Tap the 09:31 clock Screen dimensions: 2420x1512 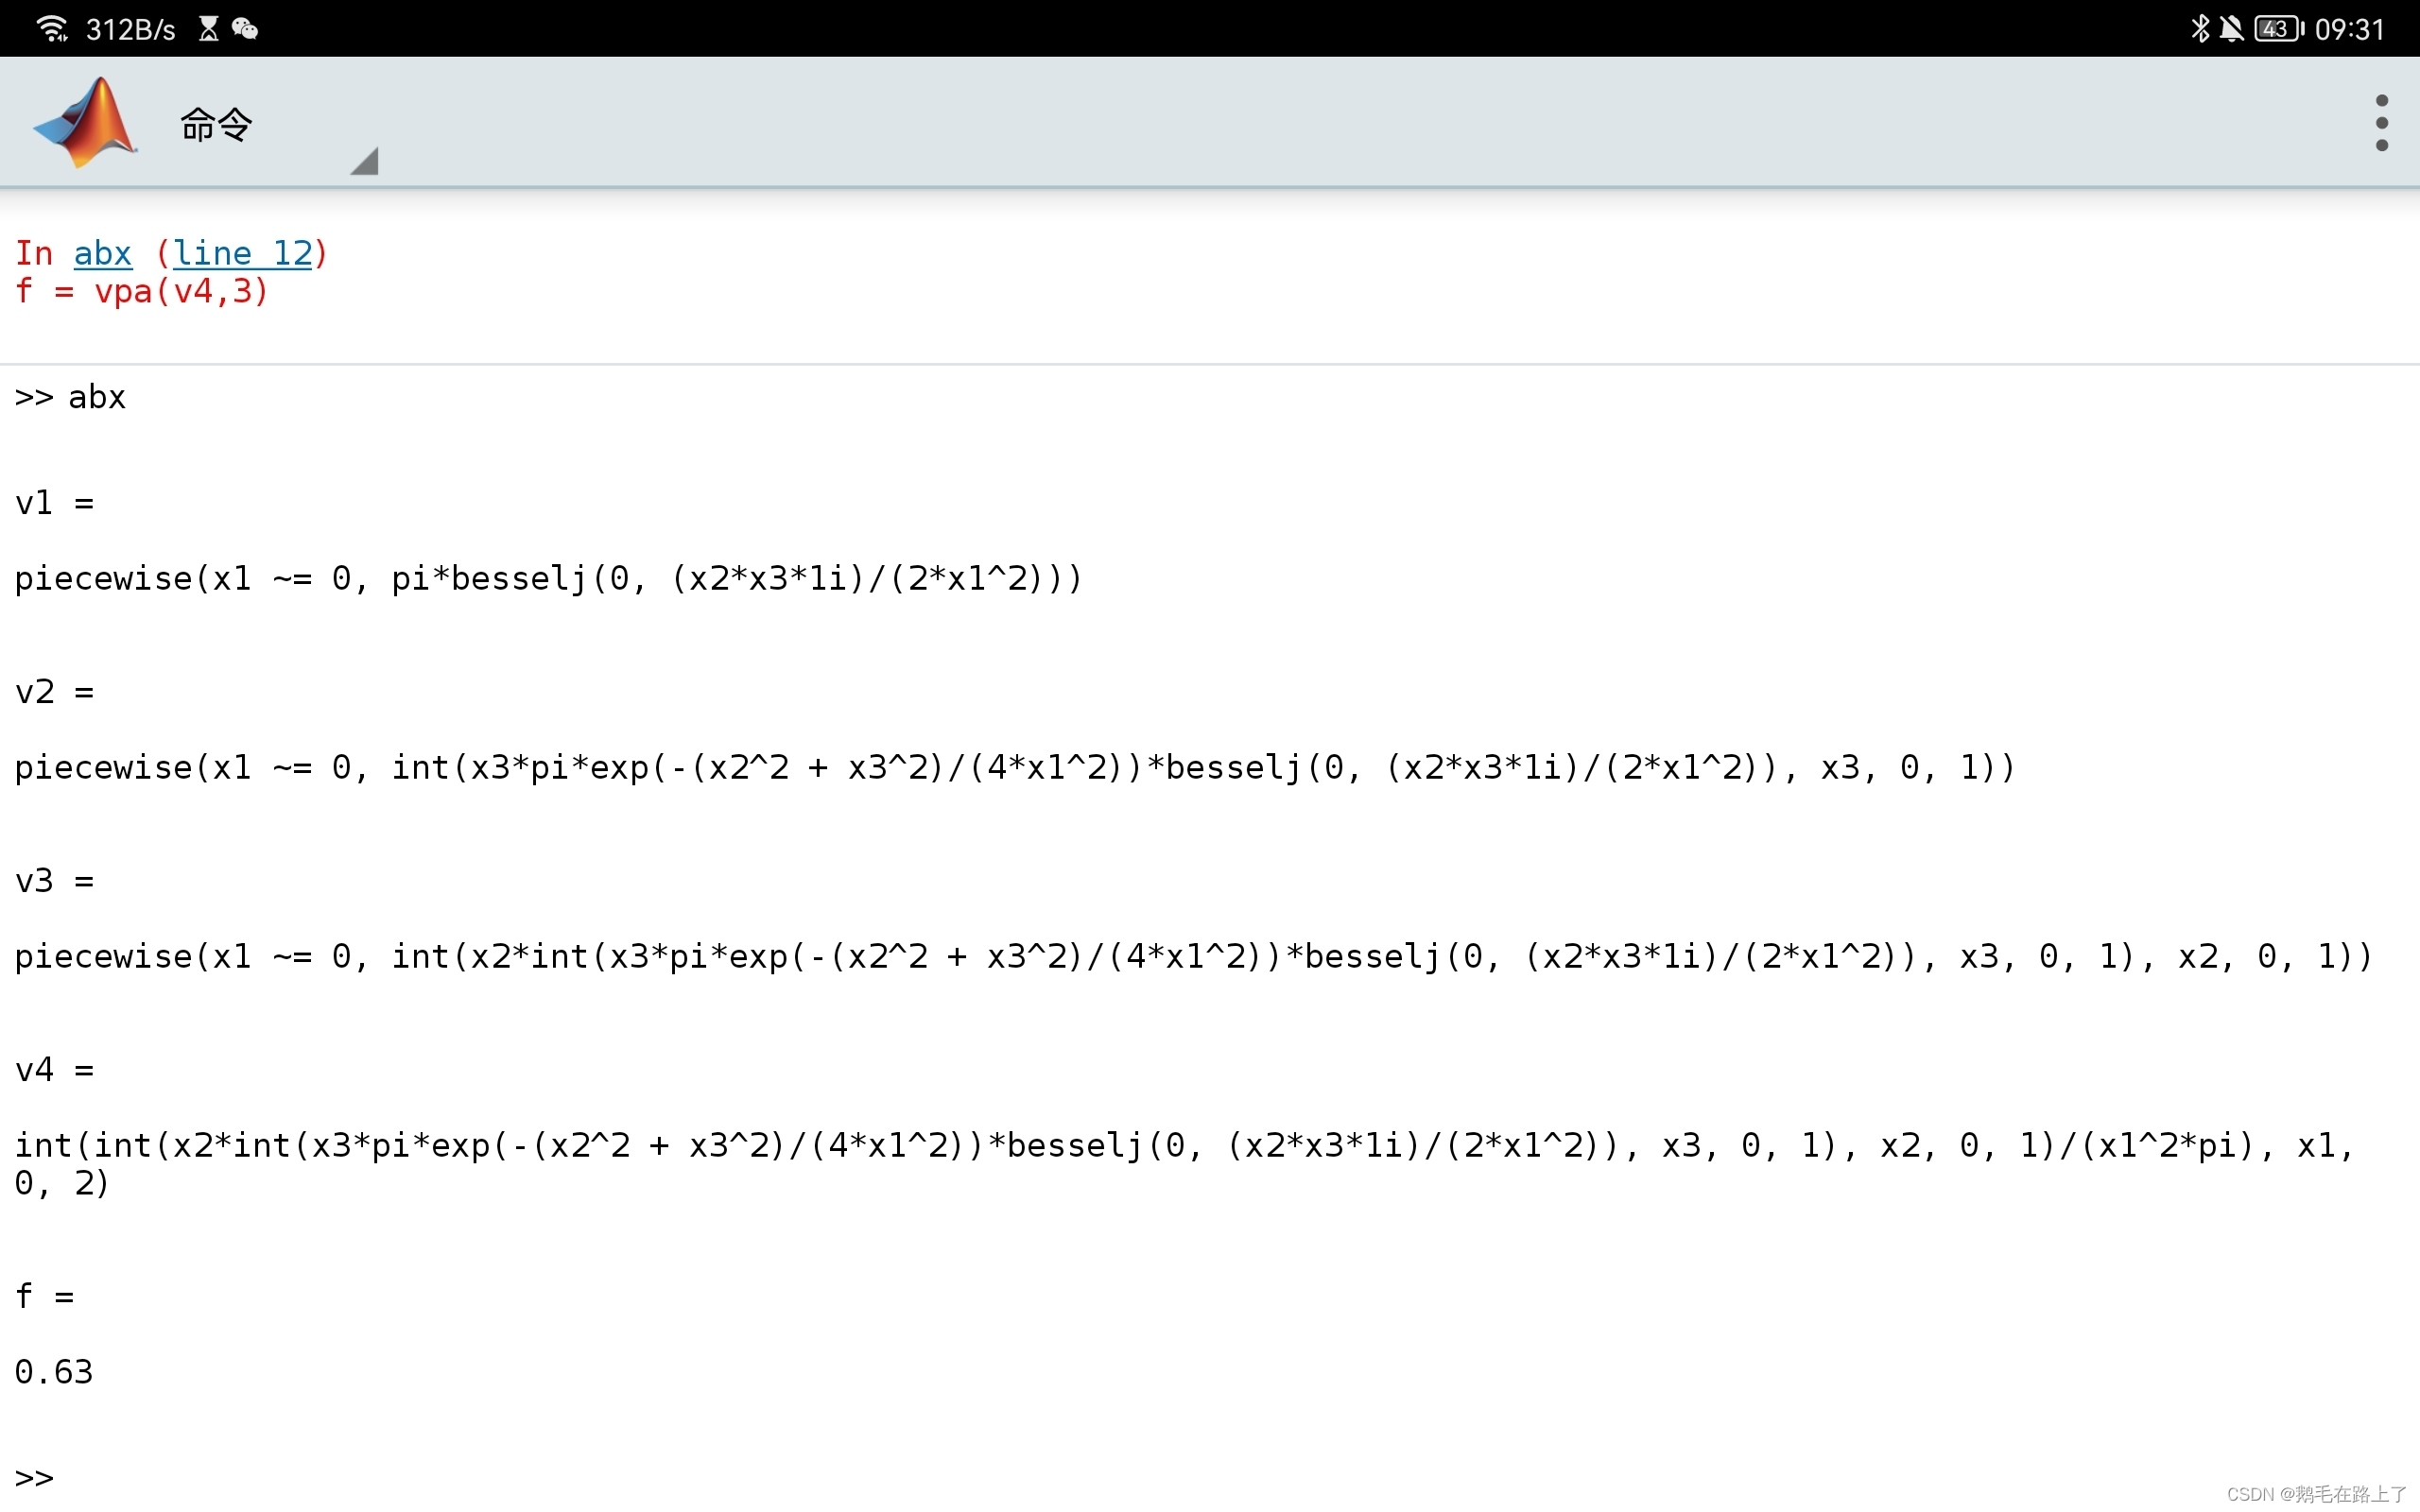point(2349,29)
